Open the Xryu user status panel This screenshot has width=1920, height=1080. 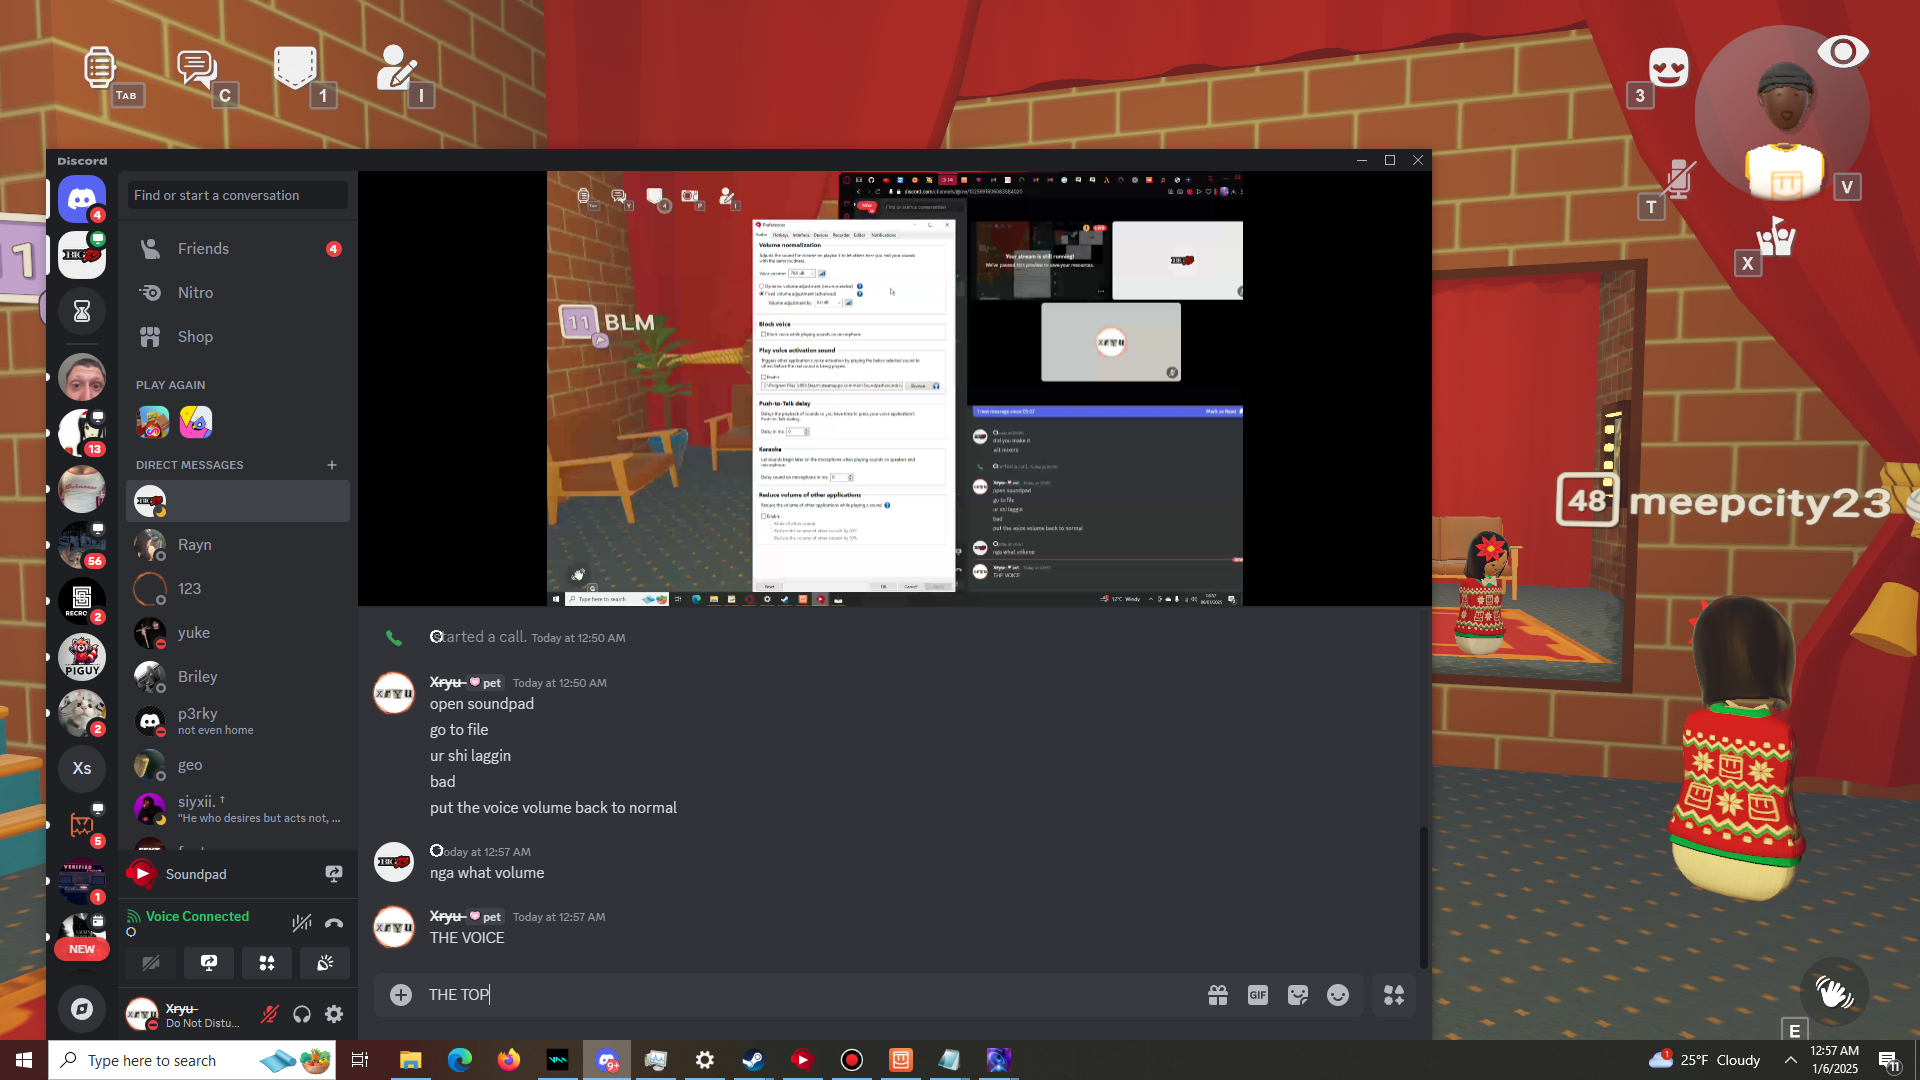click(190, 1014)
